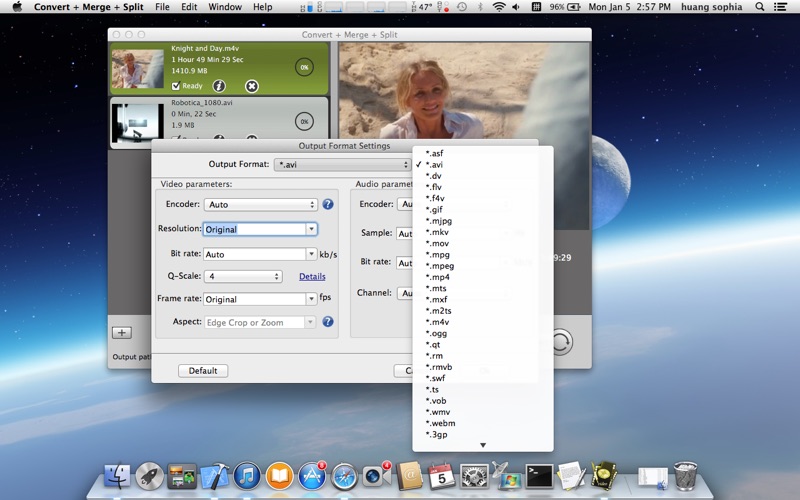Image resolution: width=800 pixels, height=500 pixels.
Task: Open the Window menu
Action: coord(225,7)
